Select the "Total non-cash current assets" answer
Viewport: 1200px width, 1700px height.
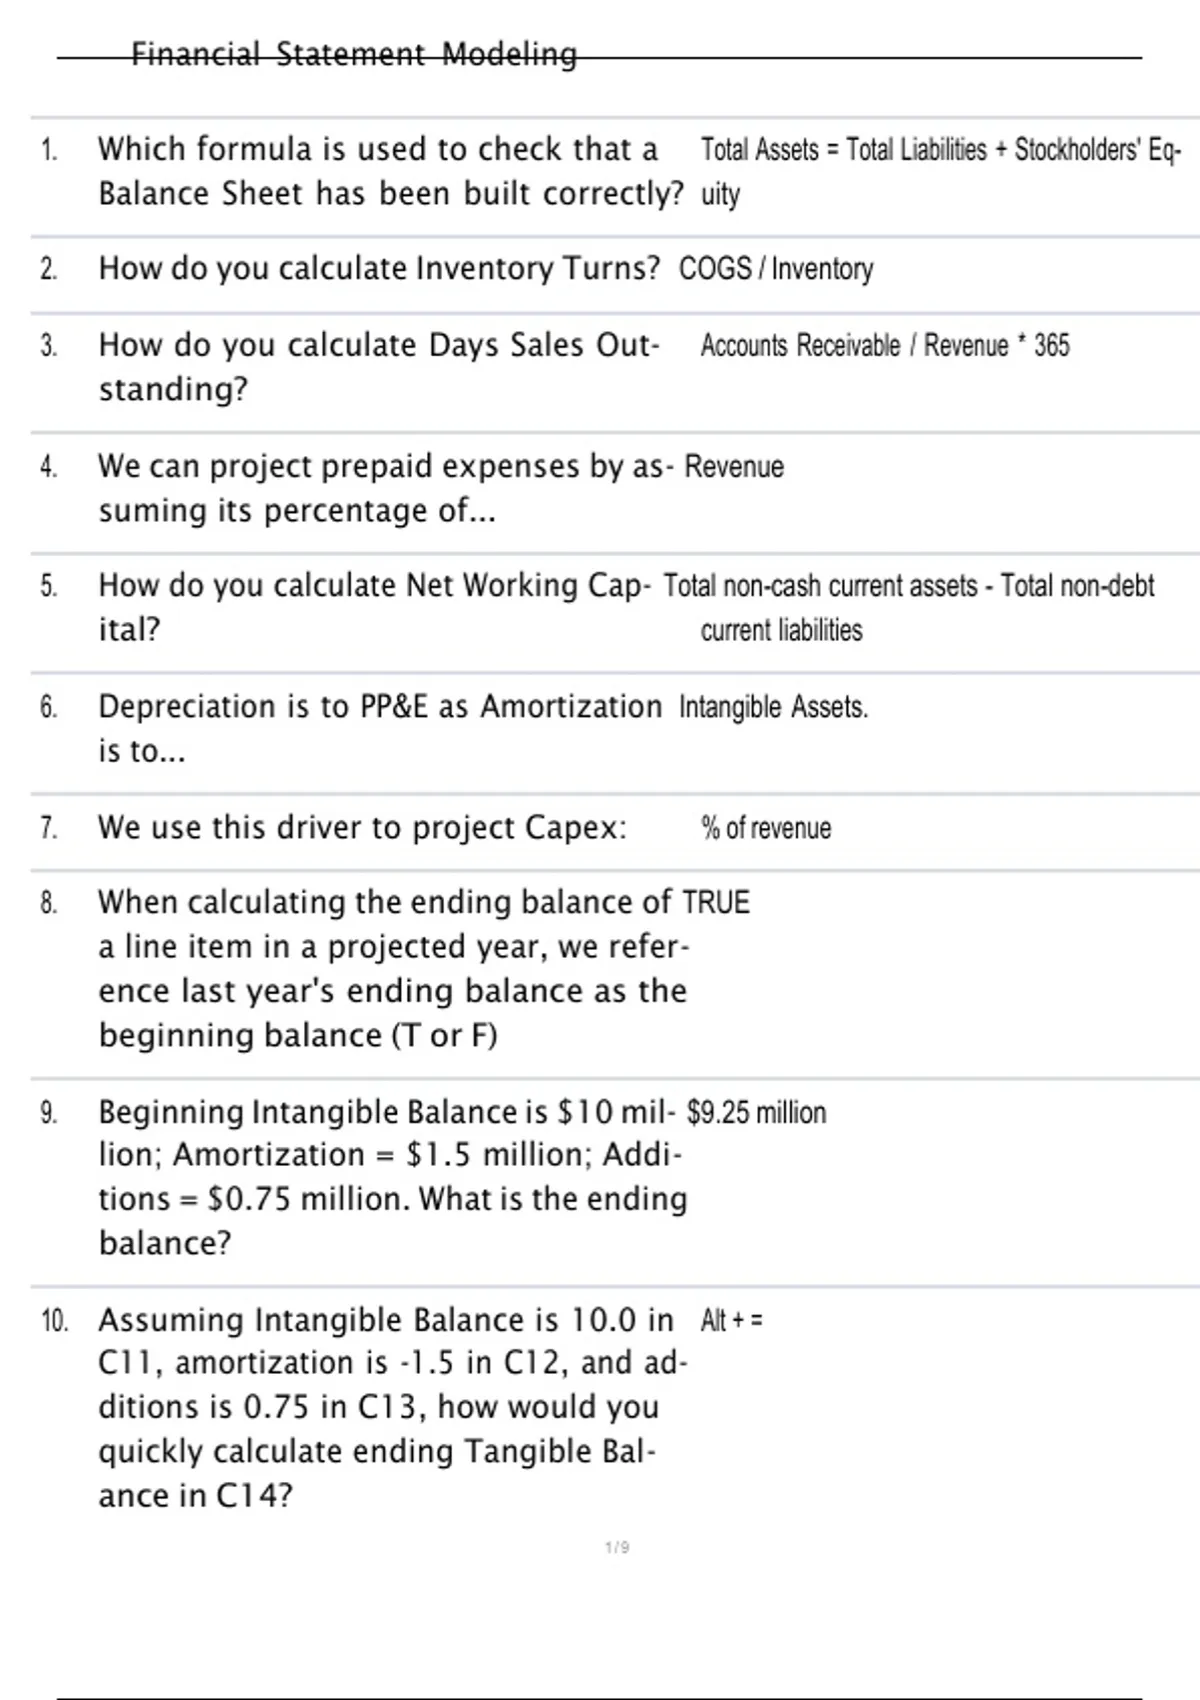tap(908, 587)
